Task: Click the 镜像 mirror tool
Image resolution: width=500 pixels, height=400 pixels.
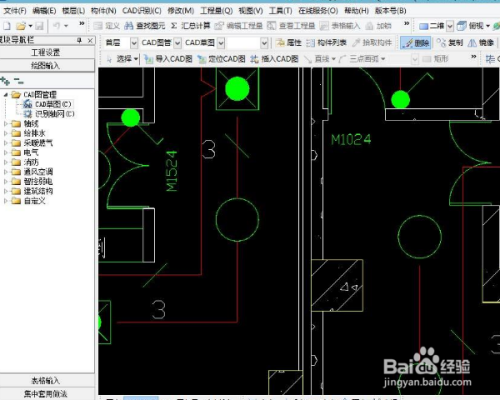Action: tap(481, 43)
